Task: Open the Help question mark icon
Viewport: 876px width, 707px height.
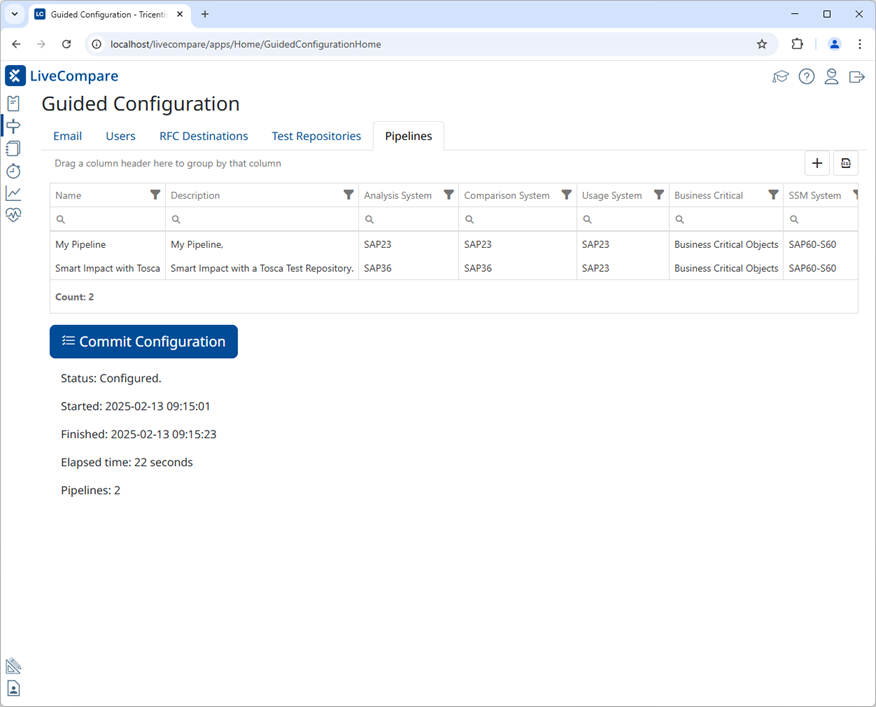Action: point(806,75)
